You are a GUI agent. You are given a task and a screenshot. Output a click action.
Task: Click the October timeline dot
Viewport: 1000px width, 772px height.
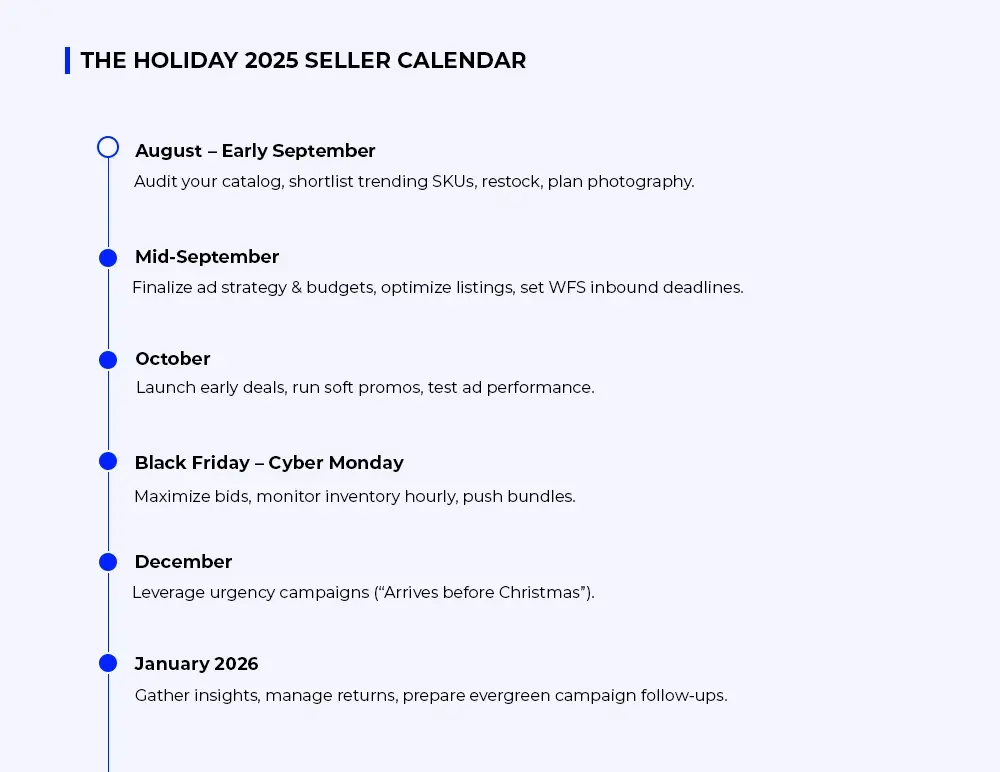tap(108, 360)
